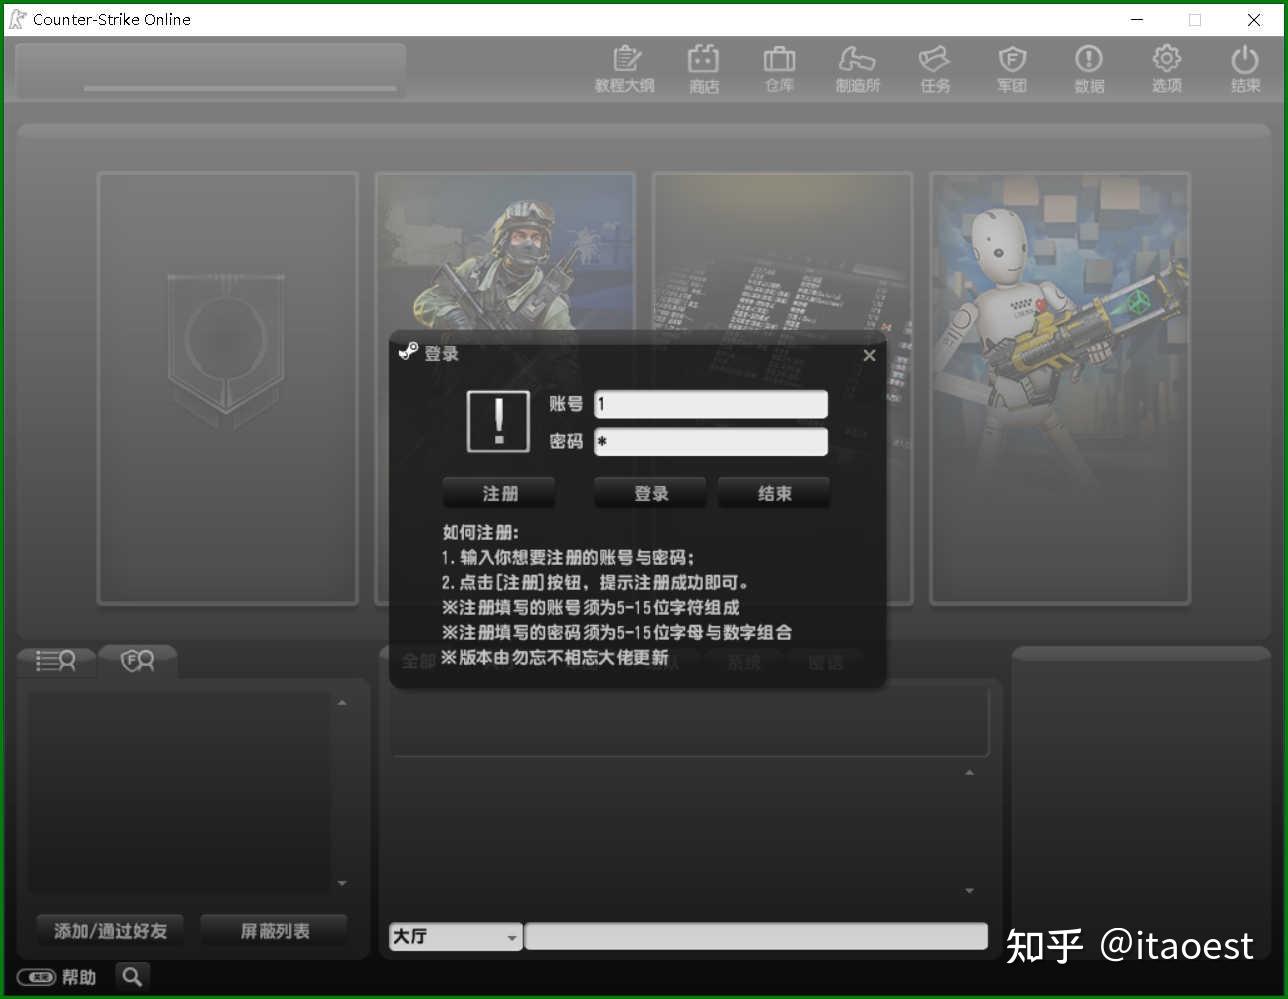Switch to the clan search tab

click(137, 660)
